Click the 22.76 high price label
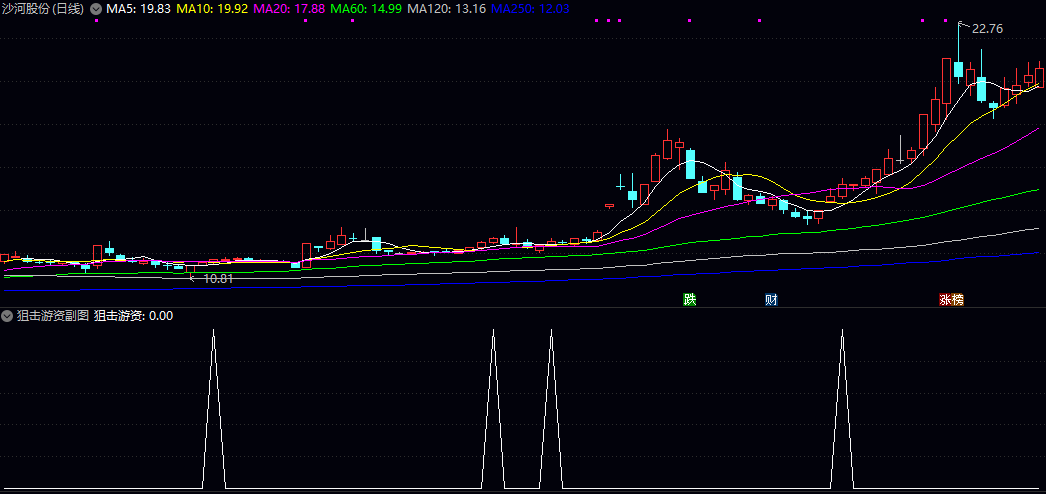 987,29
